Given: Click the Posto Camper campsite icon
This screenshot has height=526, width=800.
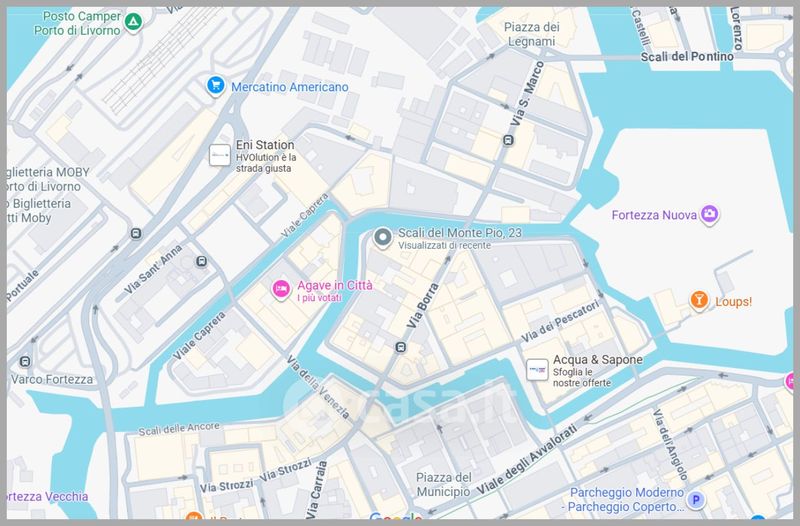Looking at the screenshot, I should click(x=133, y=22).
